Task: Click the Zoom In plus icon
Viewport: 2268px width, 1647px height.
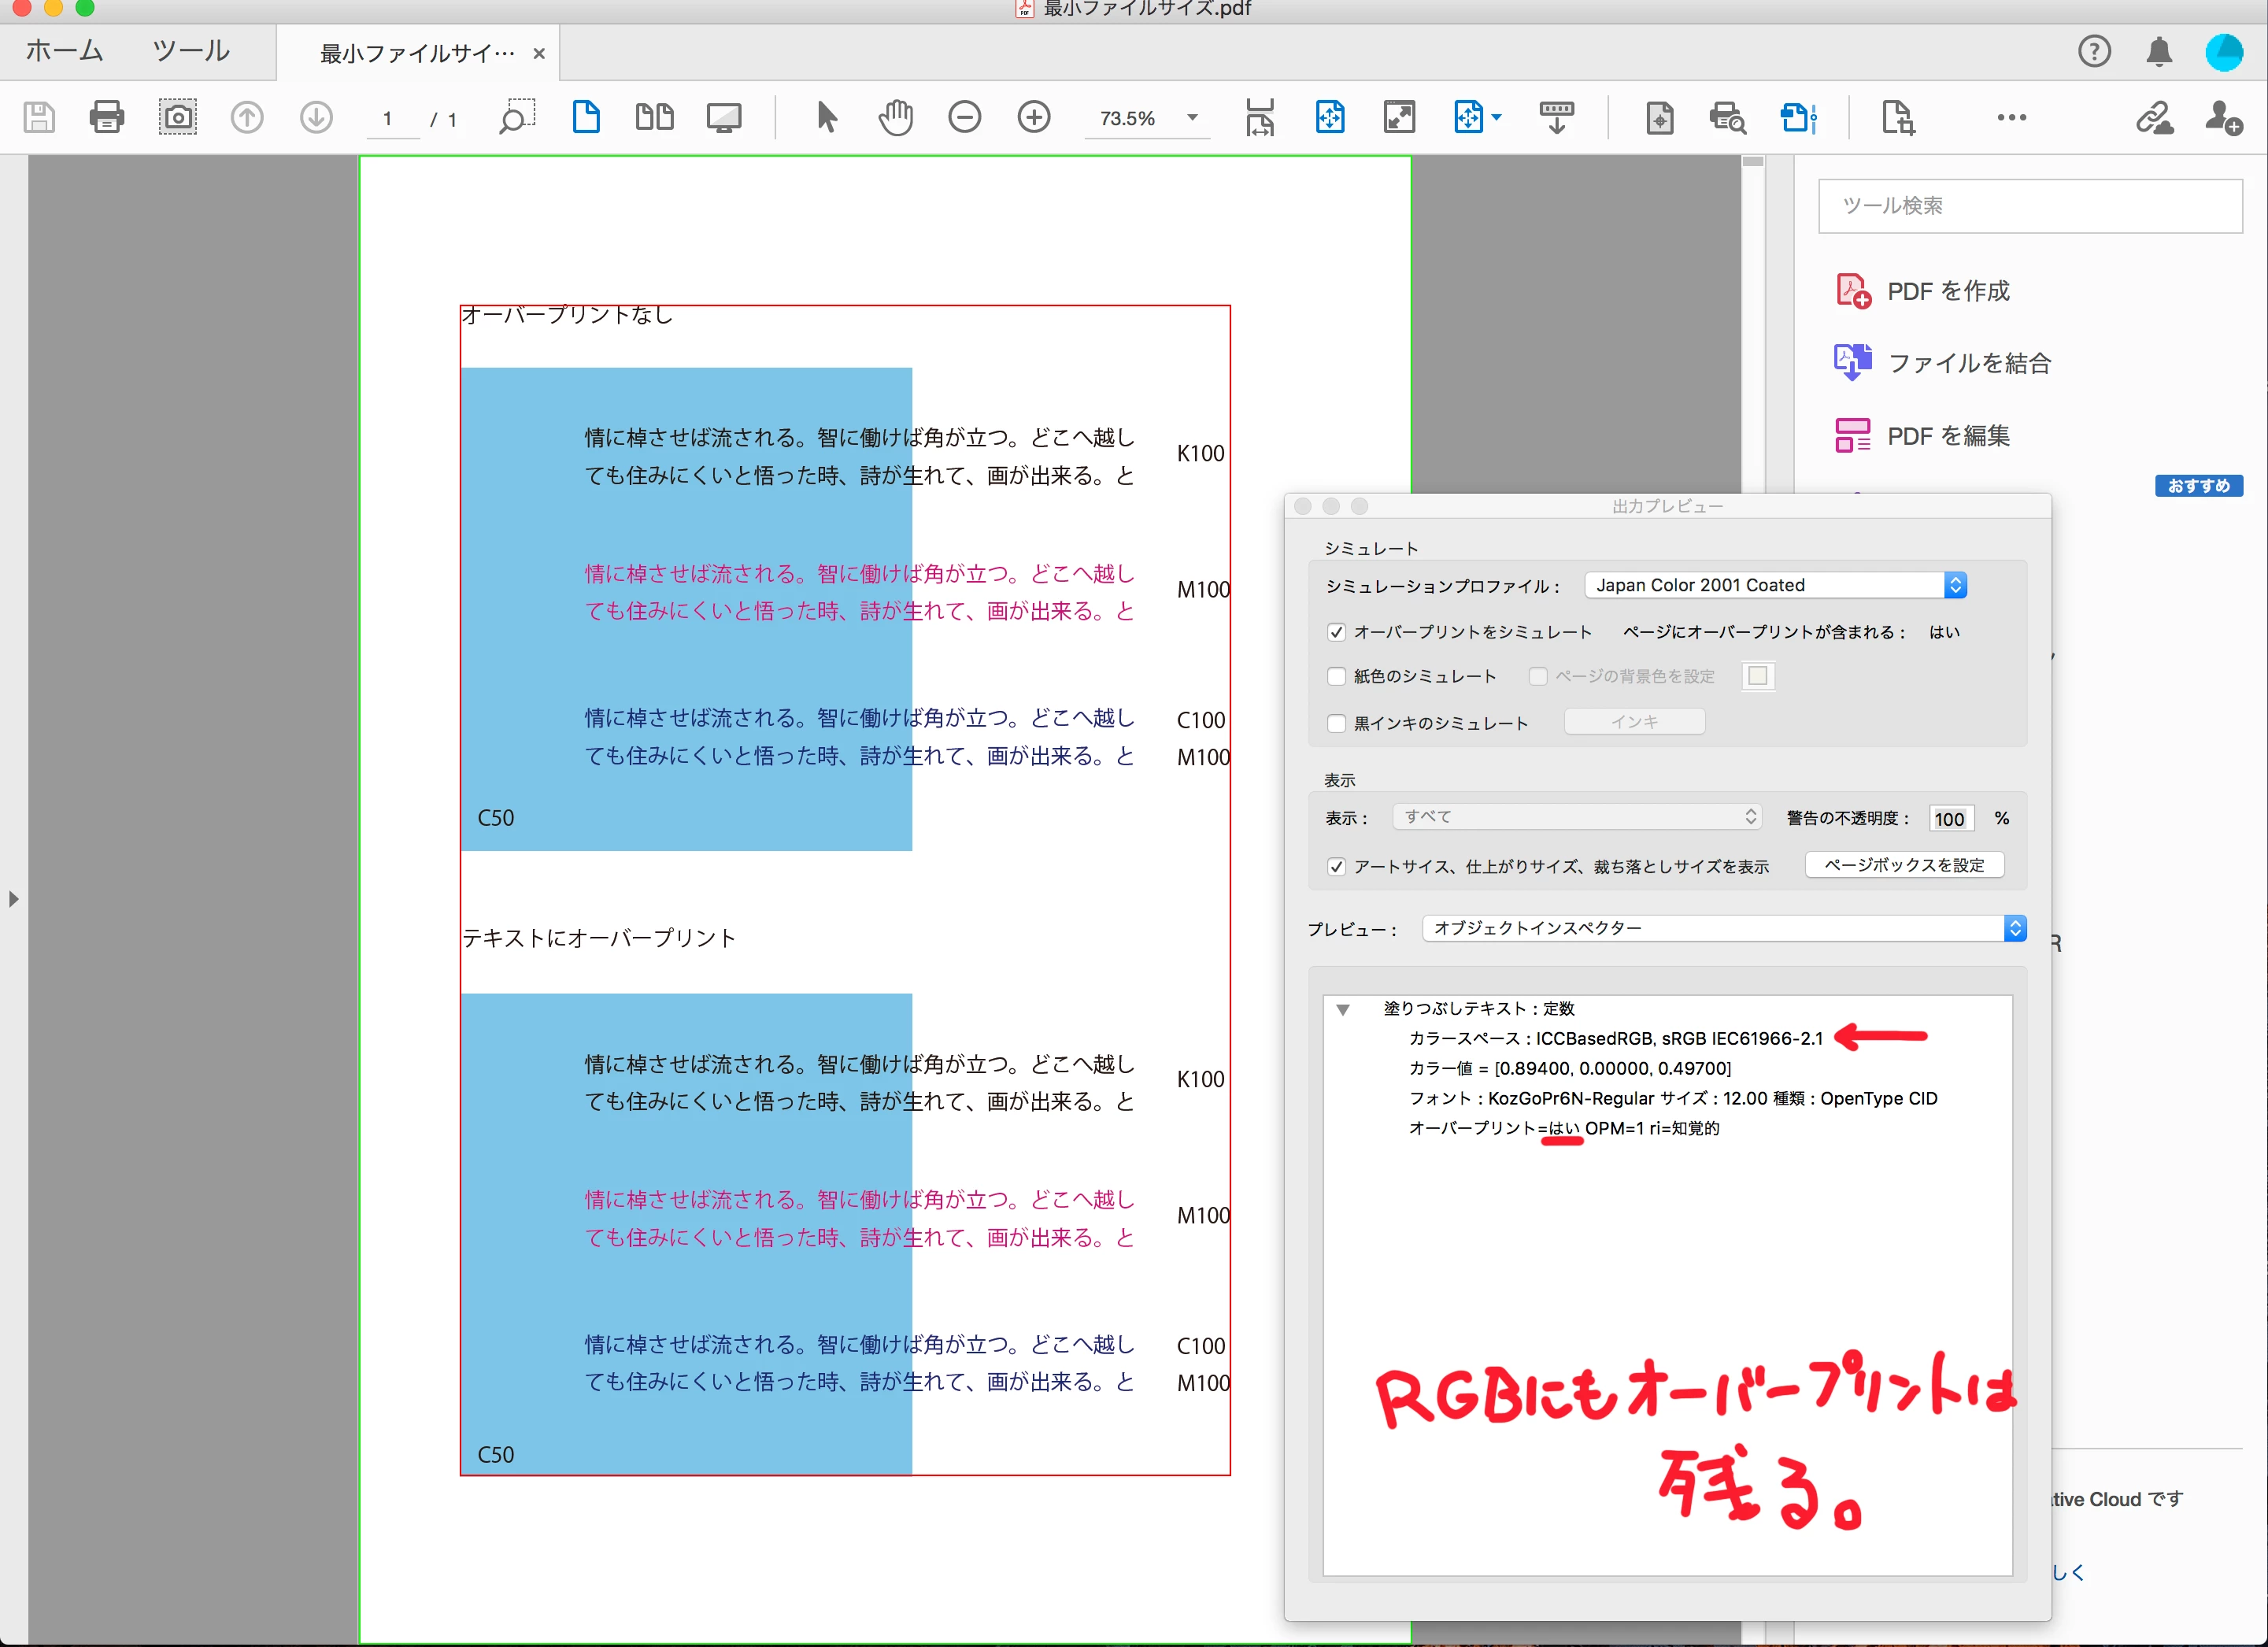Action: tap(1033, 117)
